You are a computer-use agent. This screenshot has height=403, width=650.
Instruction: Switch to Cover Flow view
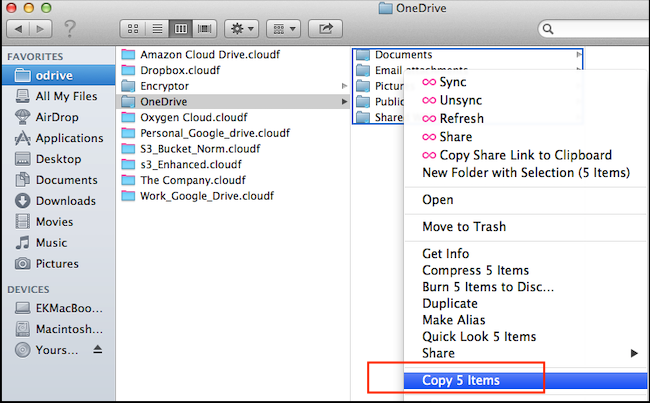[x=206, y=28]
